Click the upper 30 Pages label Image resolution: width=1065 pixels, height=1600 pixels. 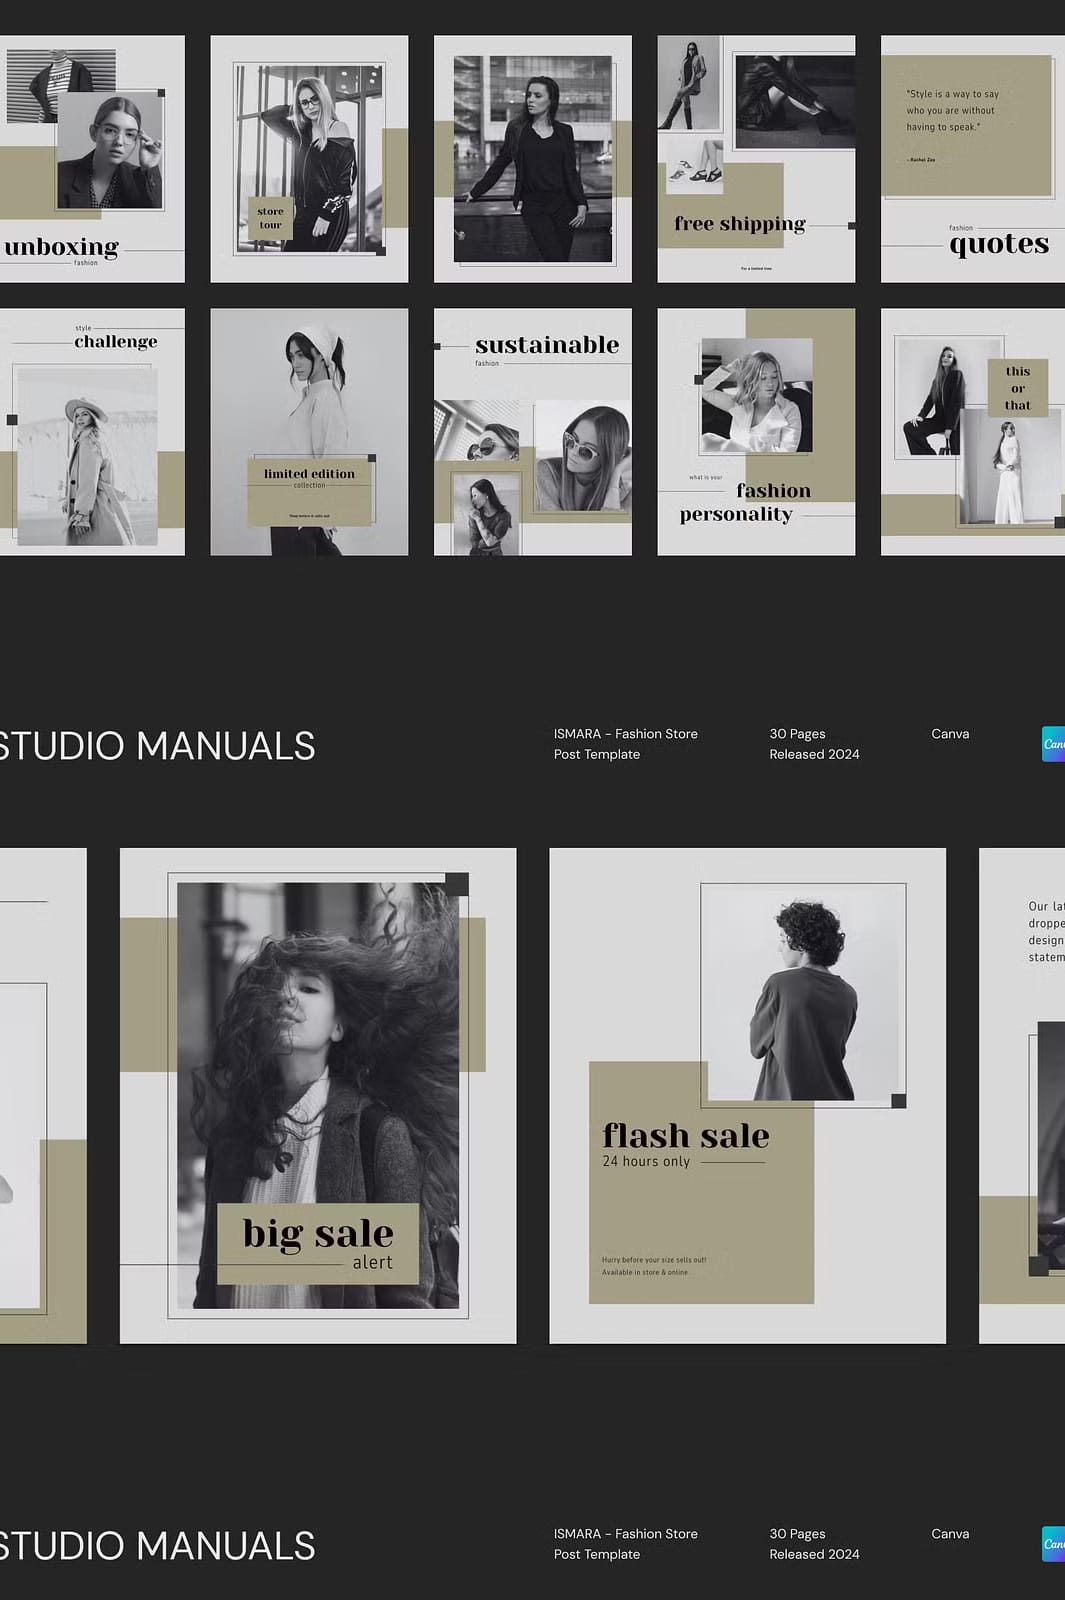tap(797, 734)
